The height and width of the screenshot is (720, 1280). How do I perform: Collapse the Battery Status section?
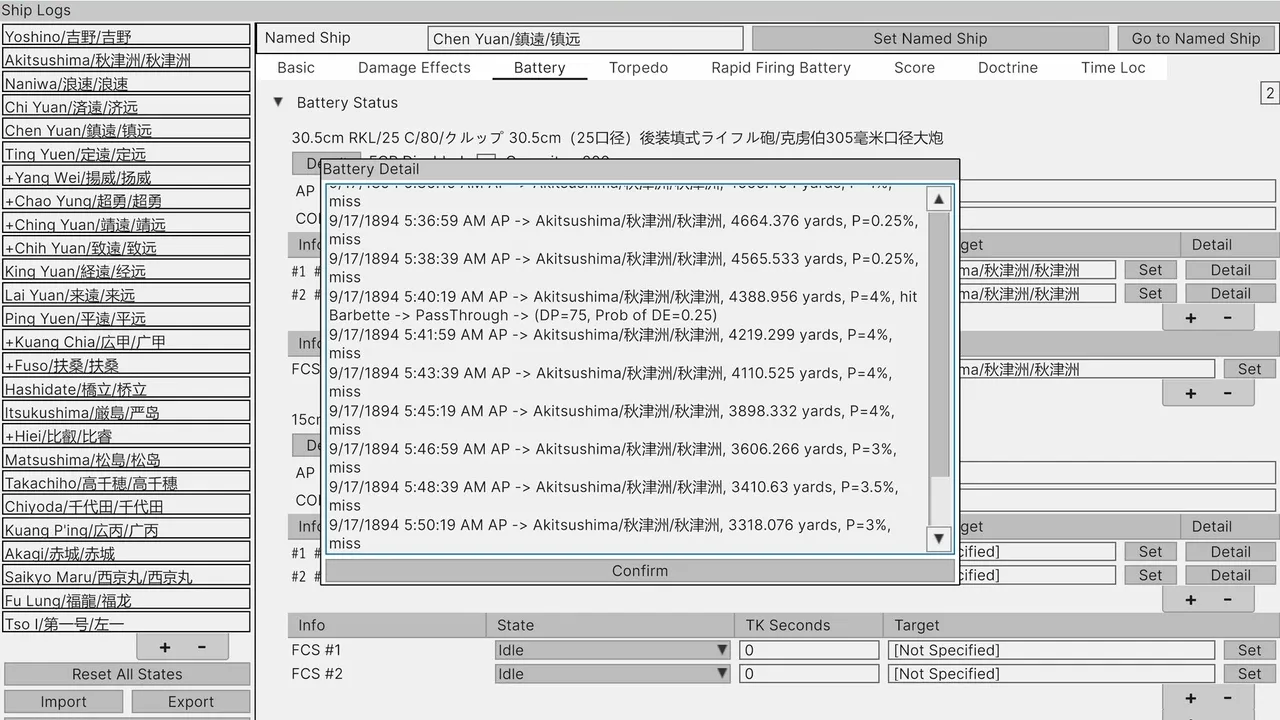[x=278, y=103]
